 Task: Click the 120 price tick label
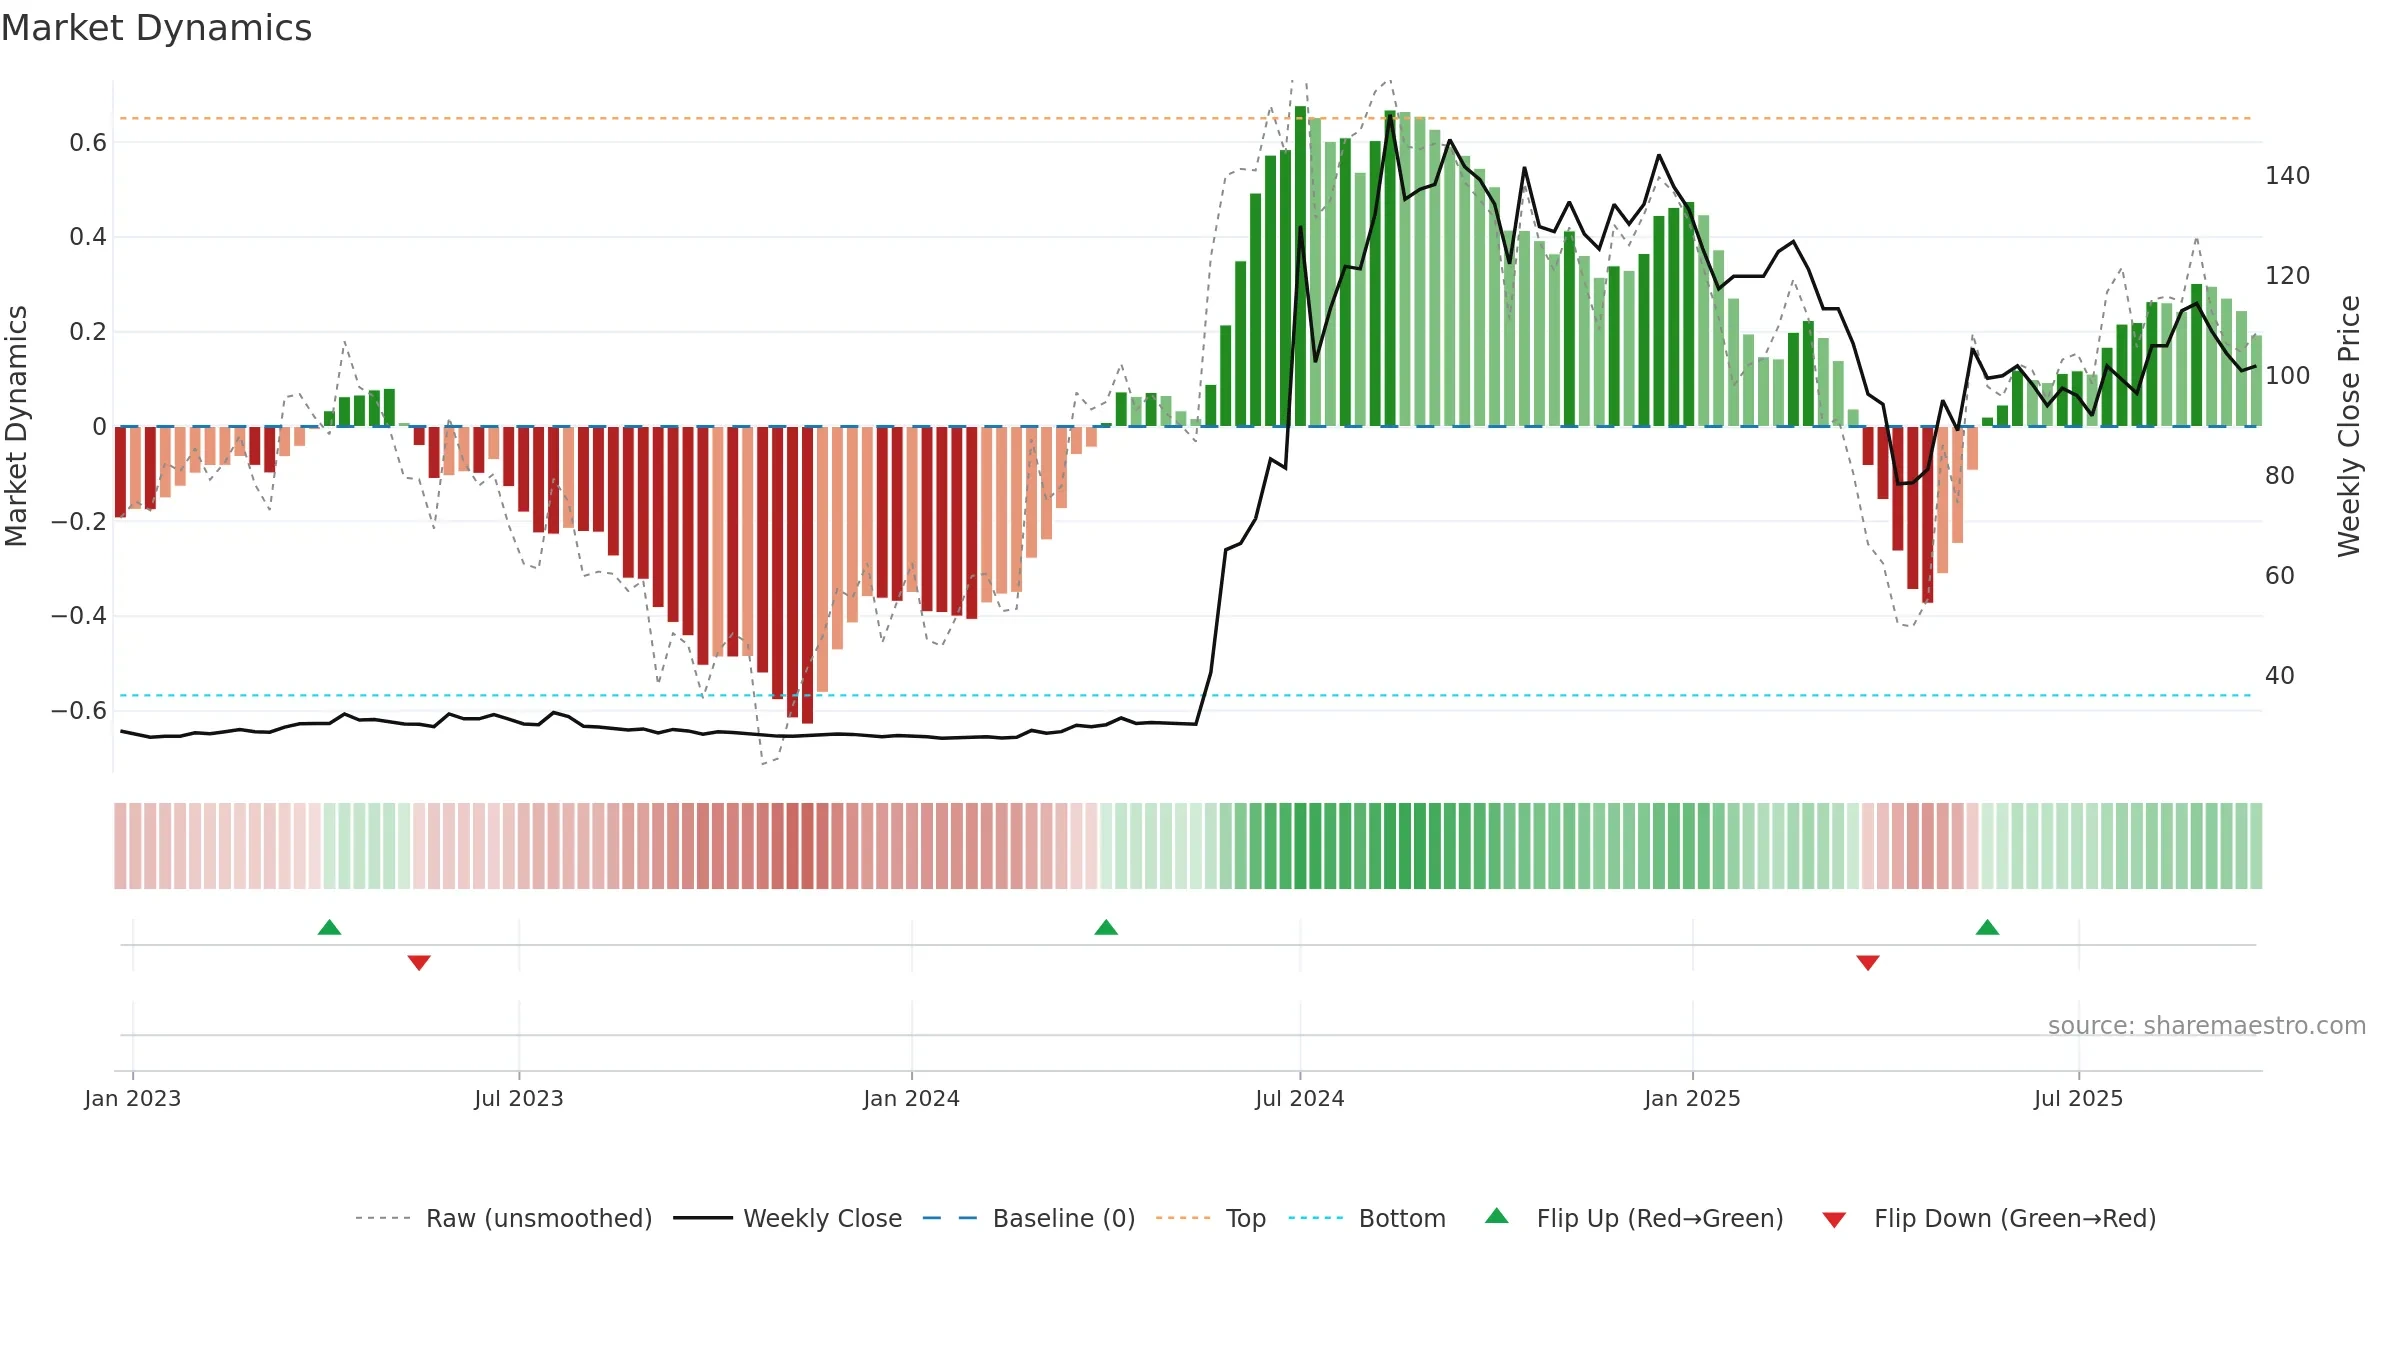click(2288, 276)
